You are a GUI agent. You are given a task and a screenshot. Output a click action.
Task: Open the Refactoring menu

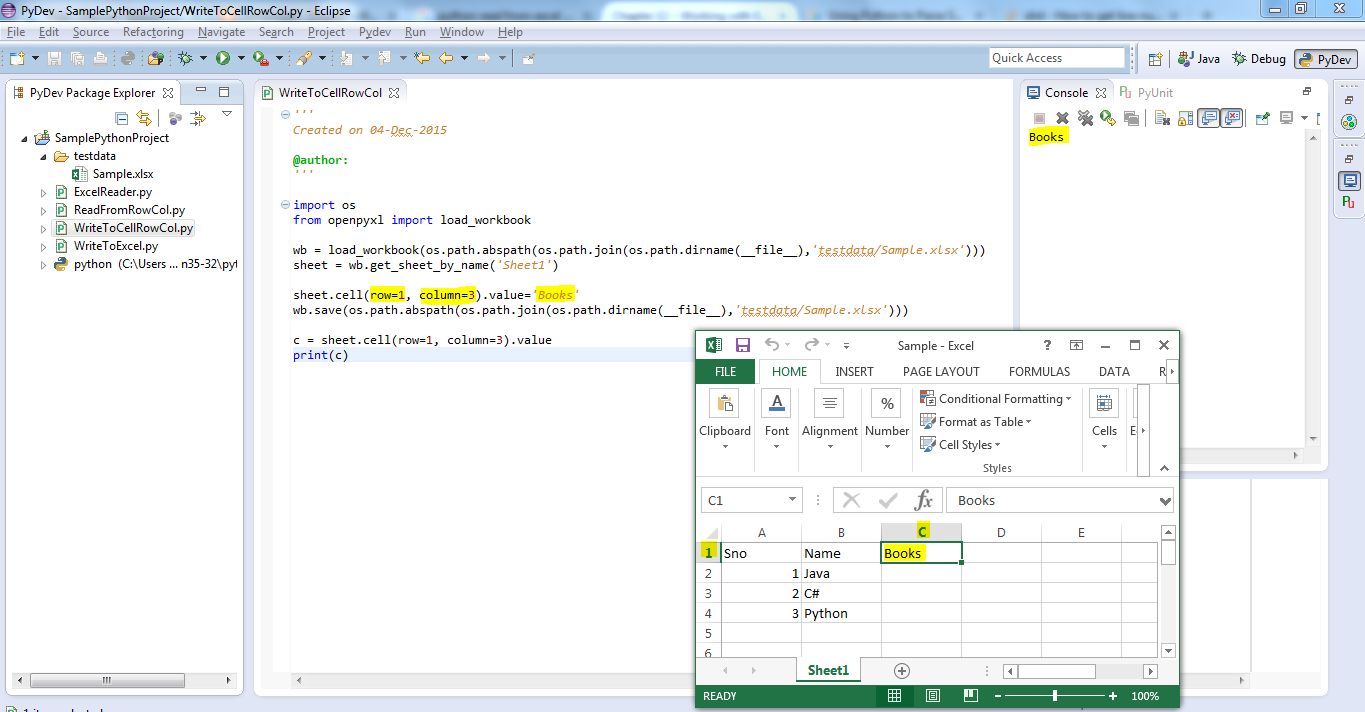point(152,31)
